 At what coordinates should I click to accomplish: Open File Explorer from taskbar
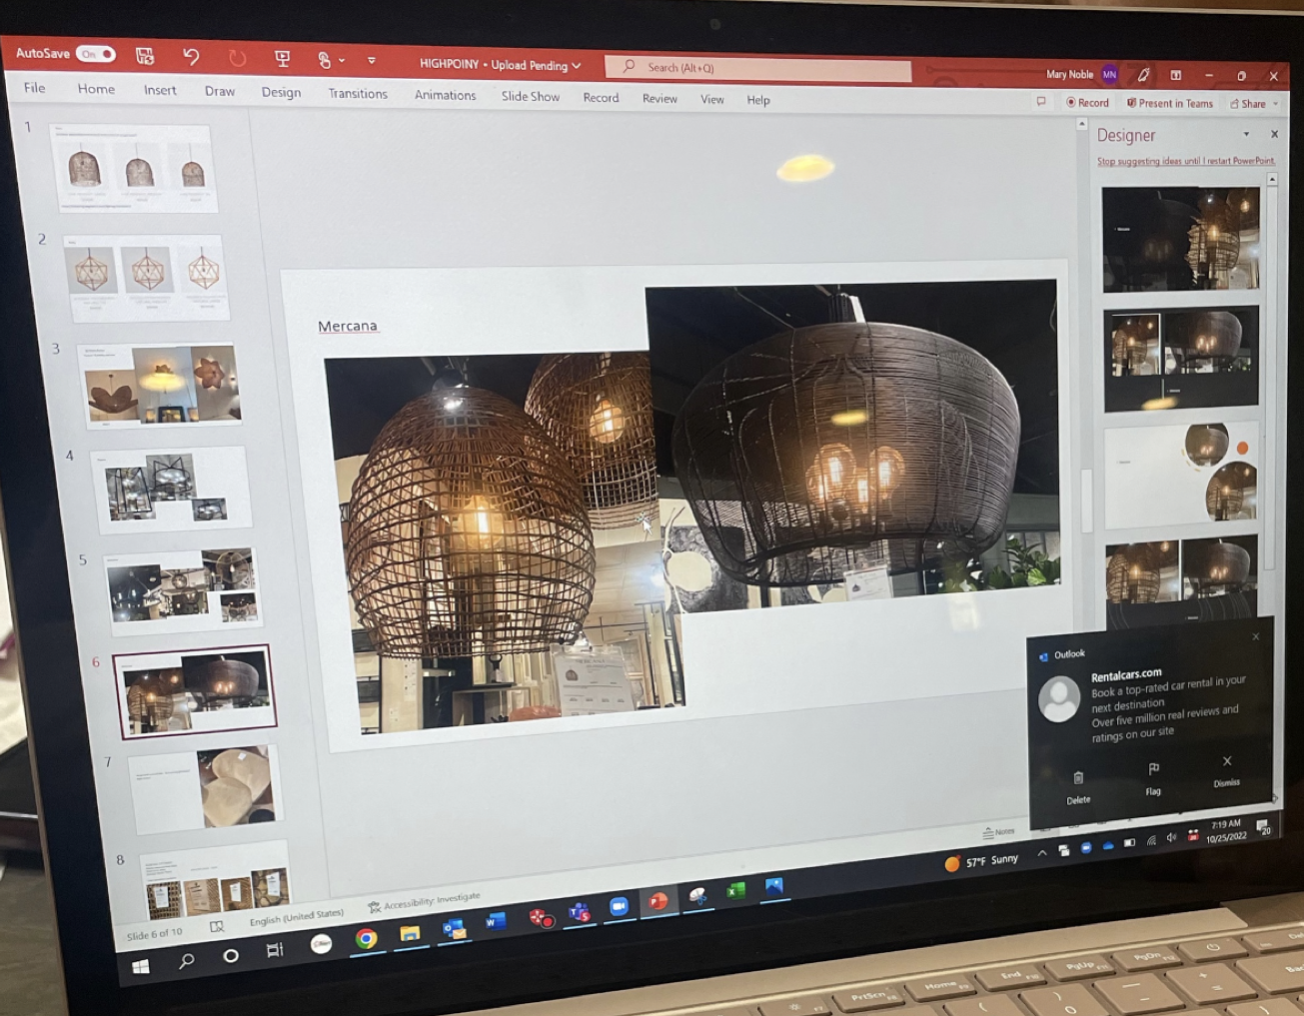(410, 933)
